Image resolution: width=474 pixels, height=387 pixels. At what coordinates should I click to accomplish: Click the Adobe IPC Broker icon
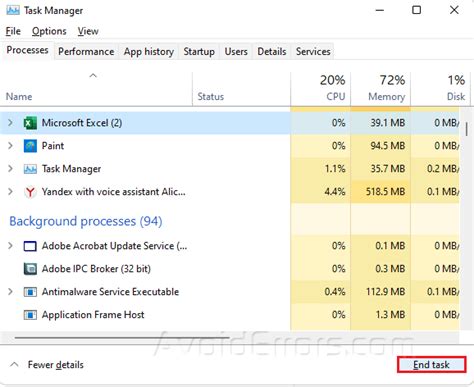[x=30, y=269]
